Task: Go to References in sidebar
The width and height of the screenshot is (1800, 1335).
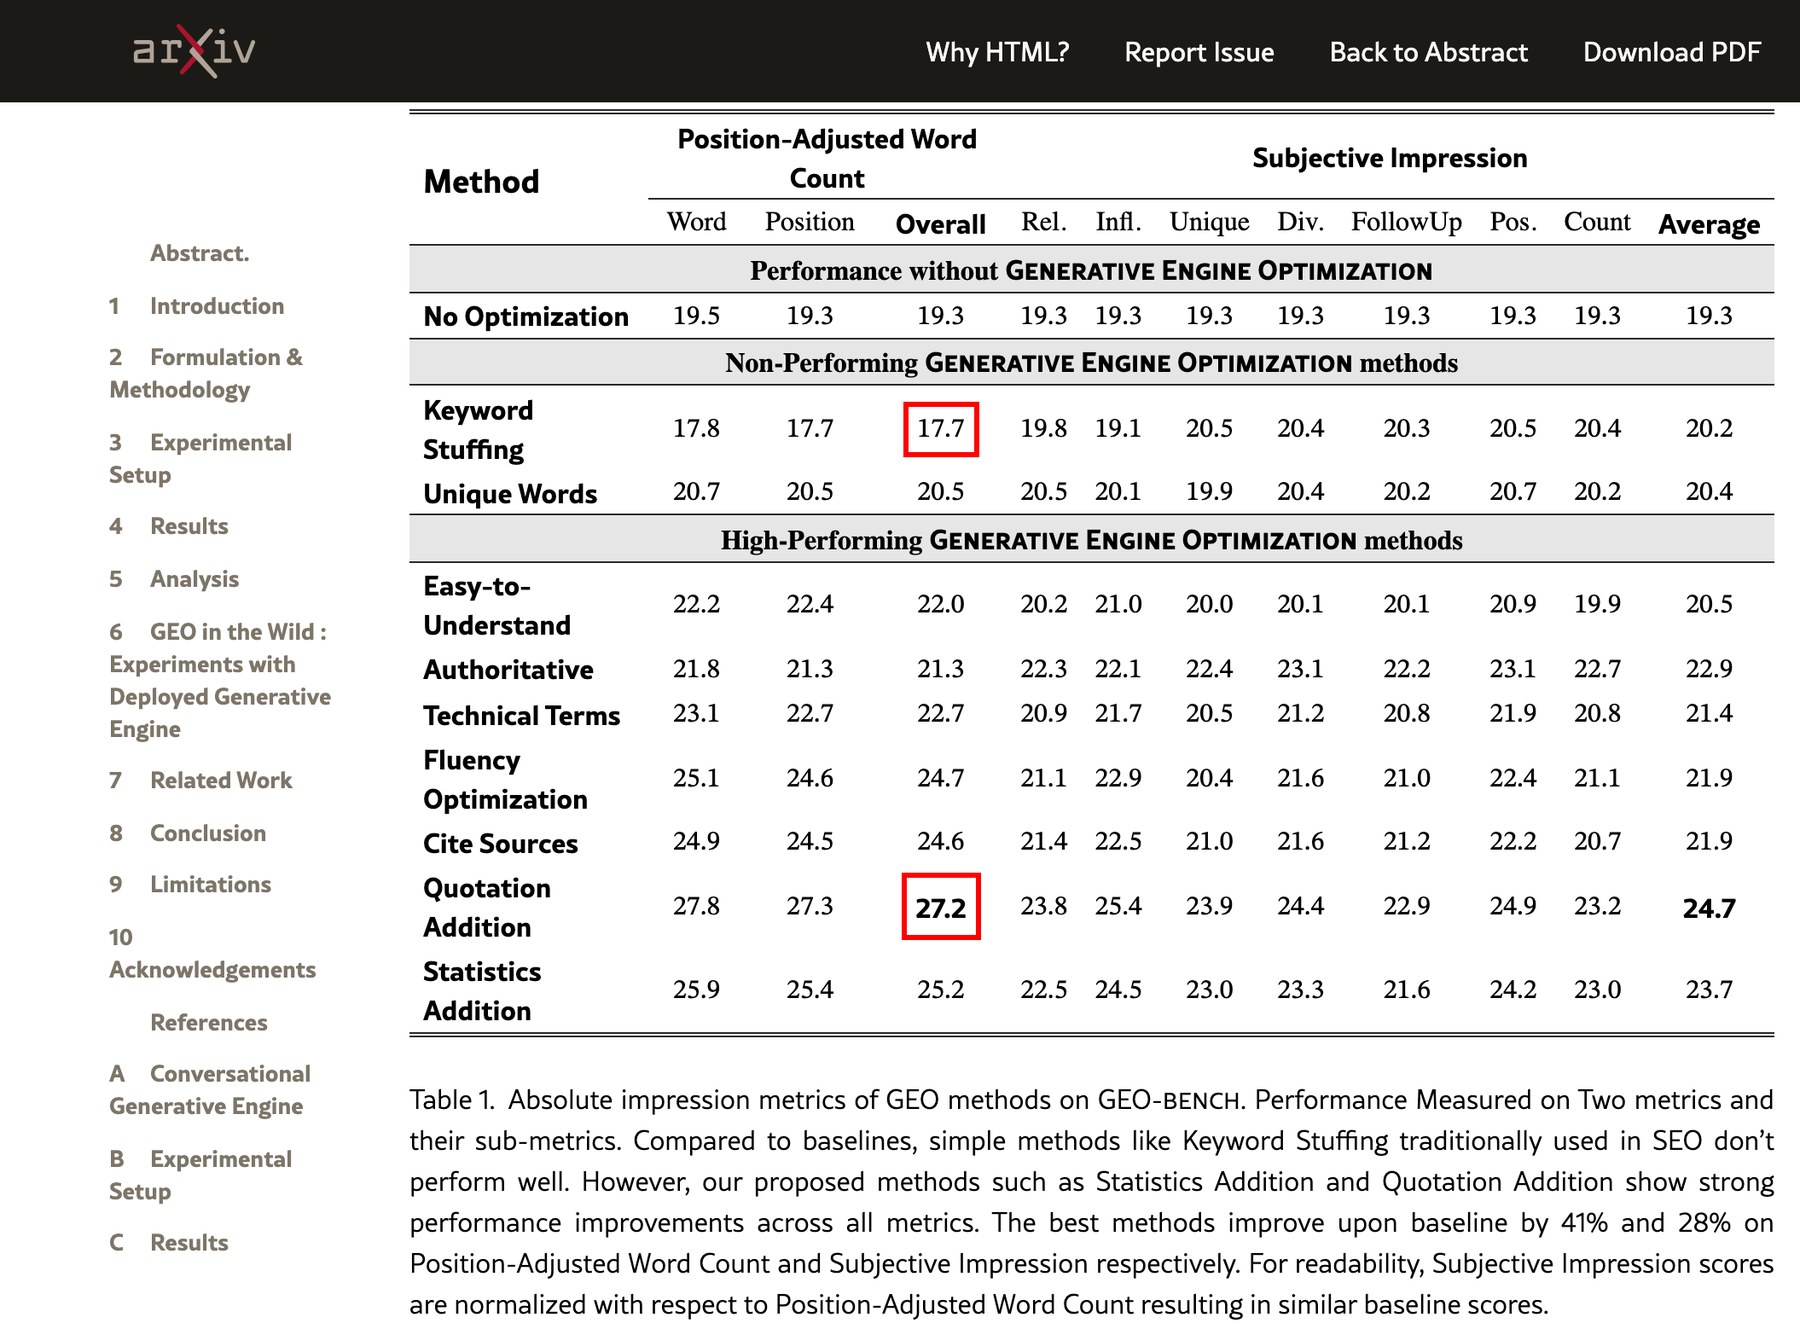Action: (209, 1022)
